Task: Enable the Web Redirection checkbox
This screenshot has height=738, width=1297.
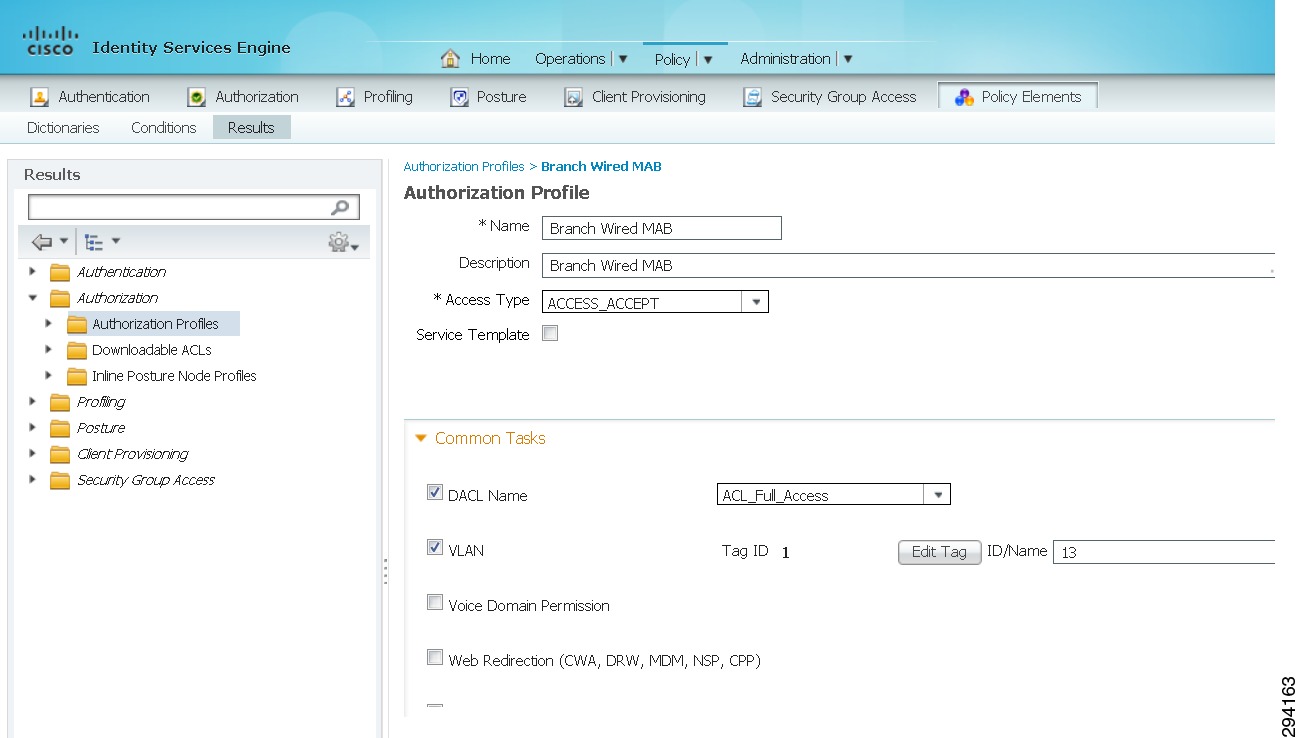Action: 435,657
